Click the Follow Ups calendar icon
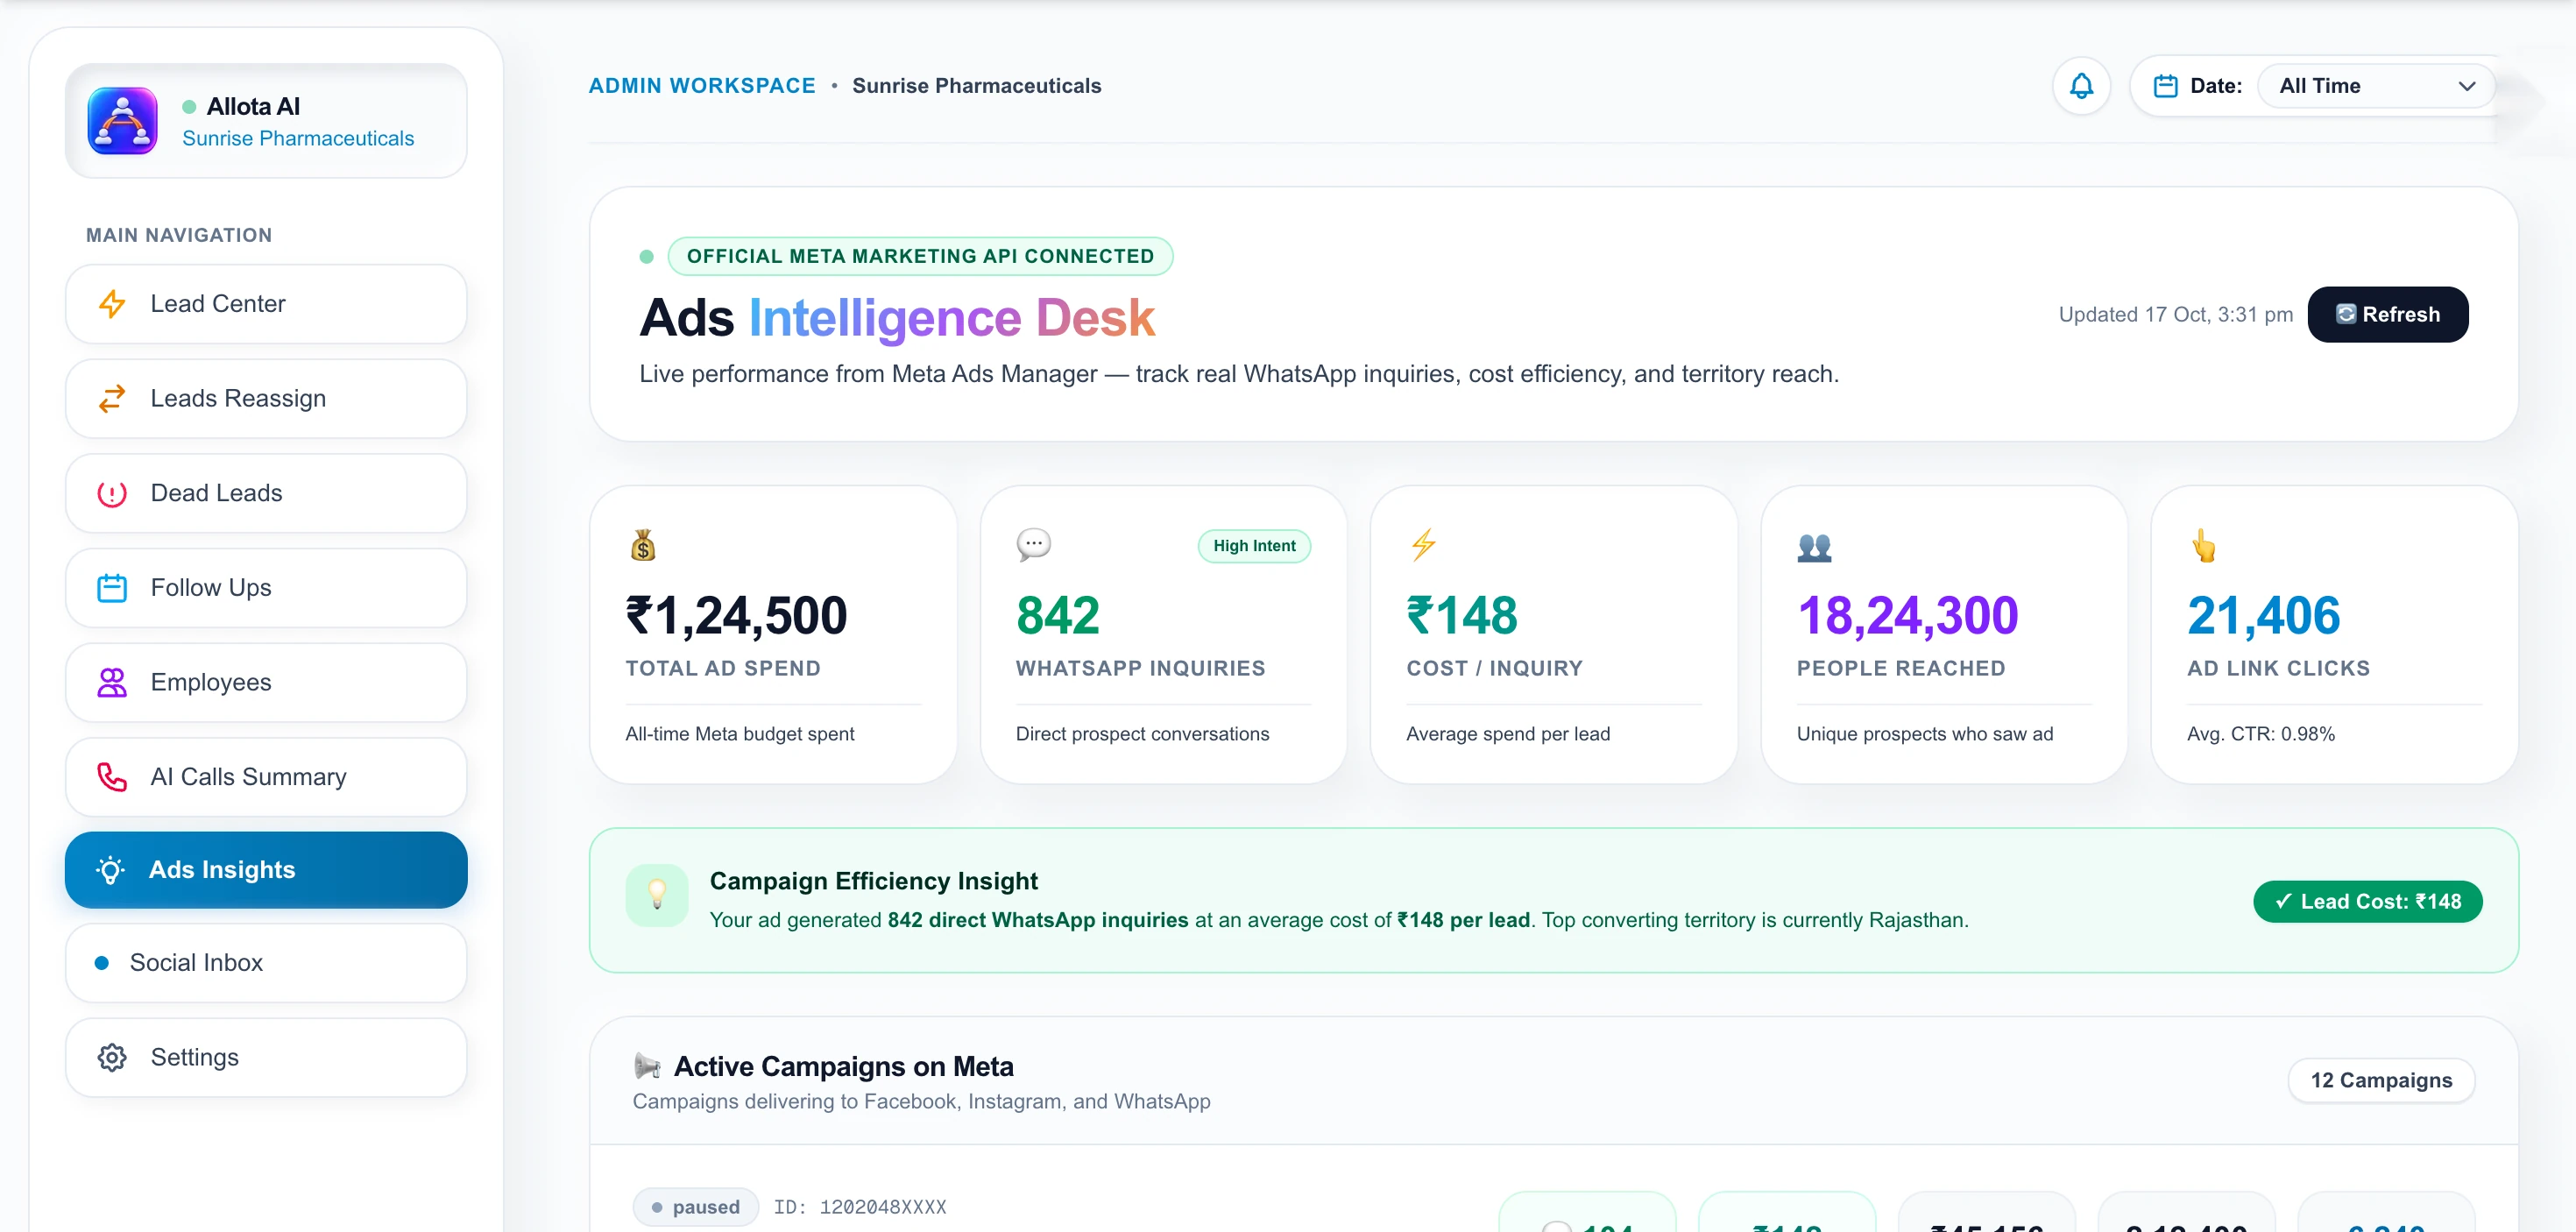2576x1232 pixels. coord(112,587)
